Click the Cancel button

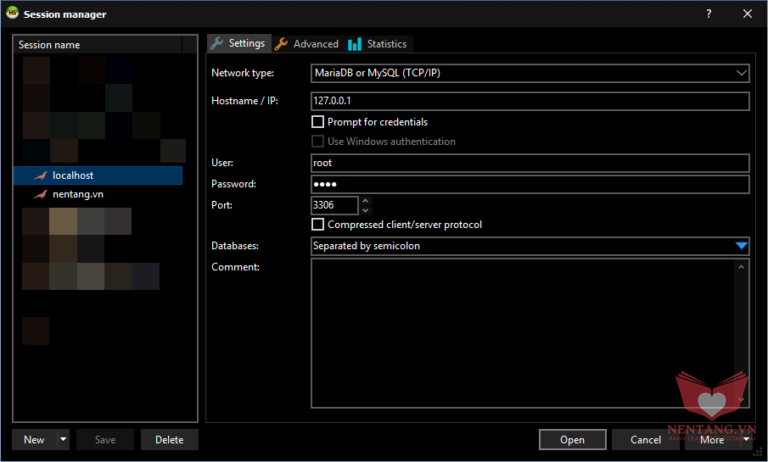pos(645,440)
